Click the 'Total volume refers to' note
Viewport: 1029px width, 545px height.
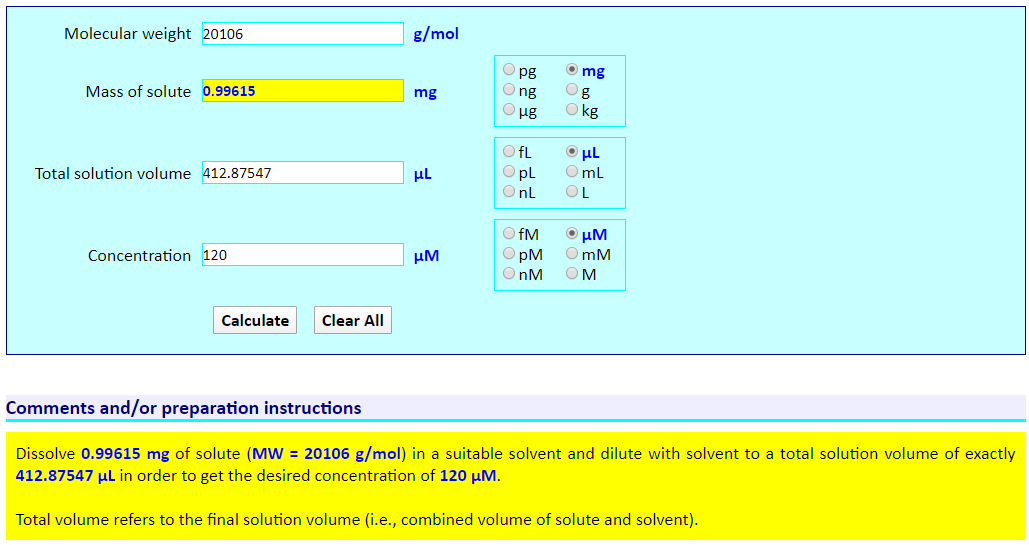pyautogui.click(x=357, y=520)
